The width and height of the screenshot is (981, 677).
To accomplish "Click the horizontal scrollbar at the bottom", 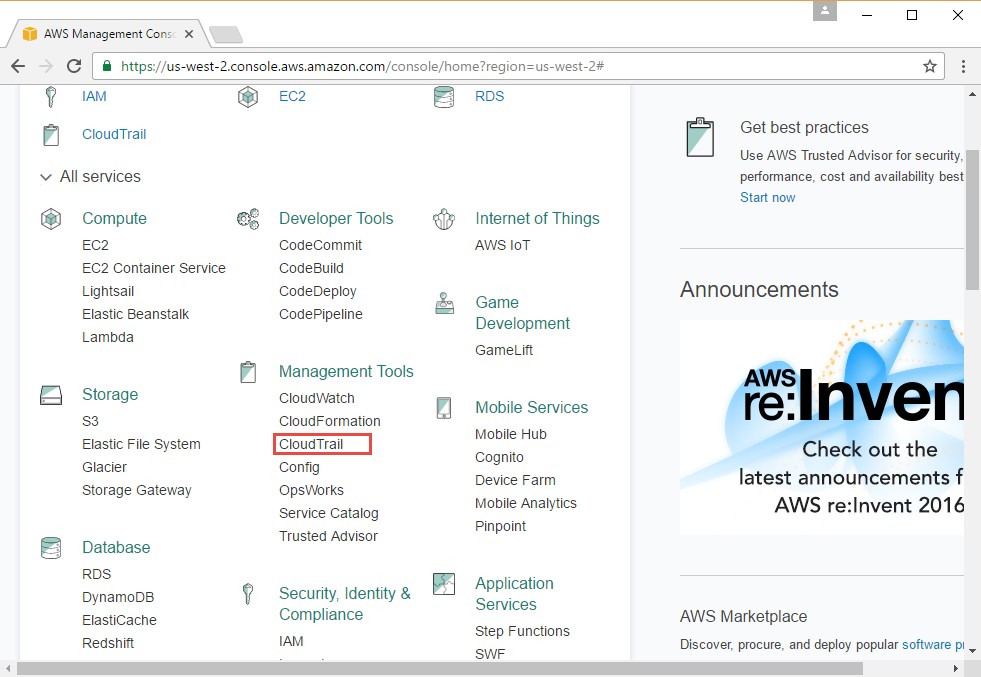I will click(440, 669).
